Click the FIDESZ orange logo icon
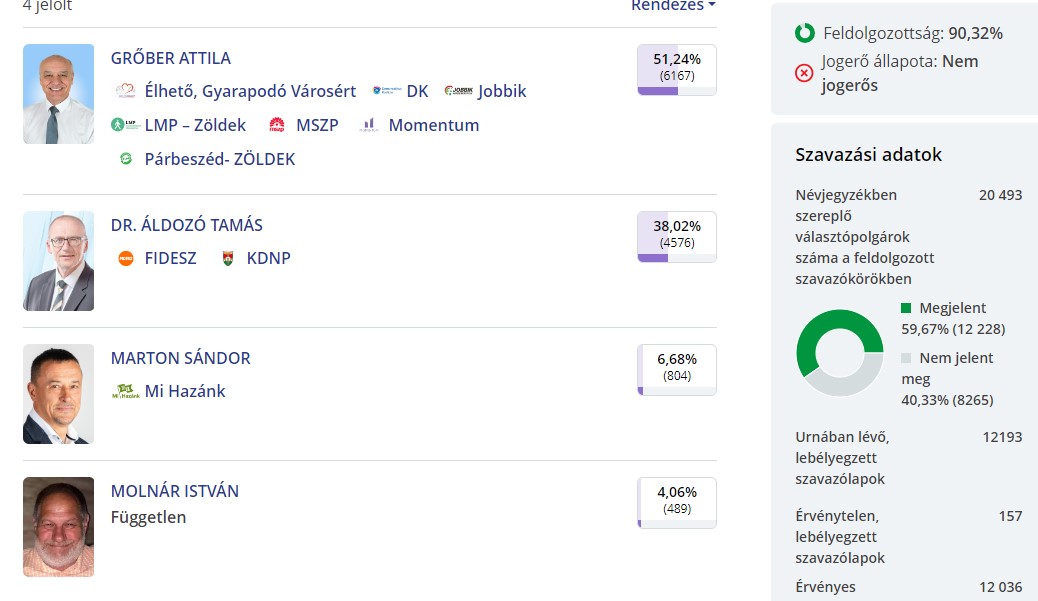Screen dimensions: 1038x601 126,259
